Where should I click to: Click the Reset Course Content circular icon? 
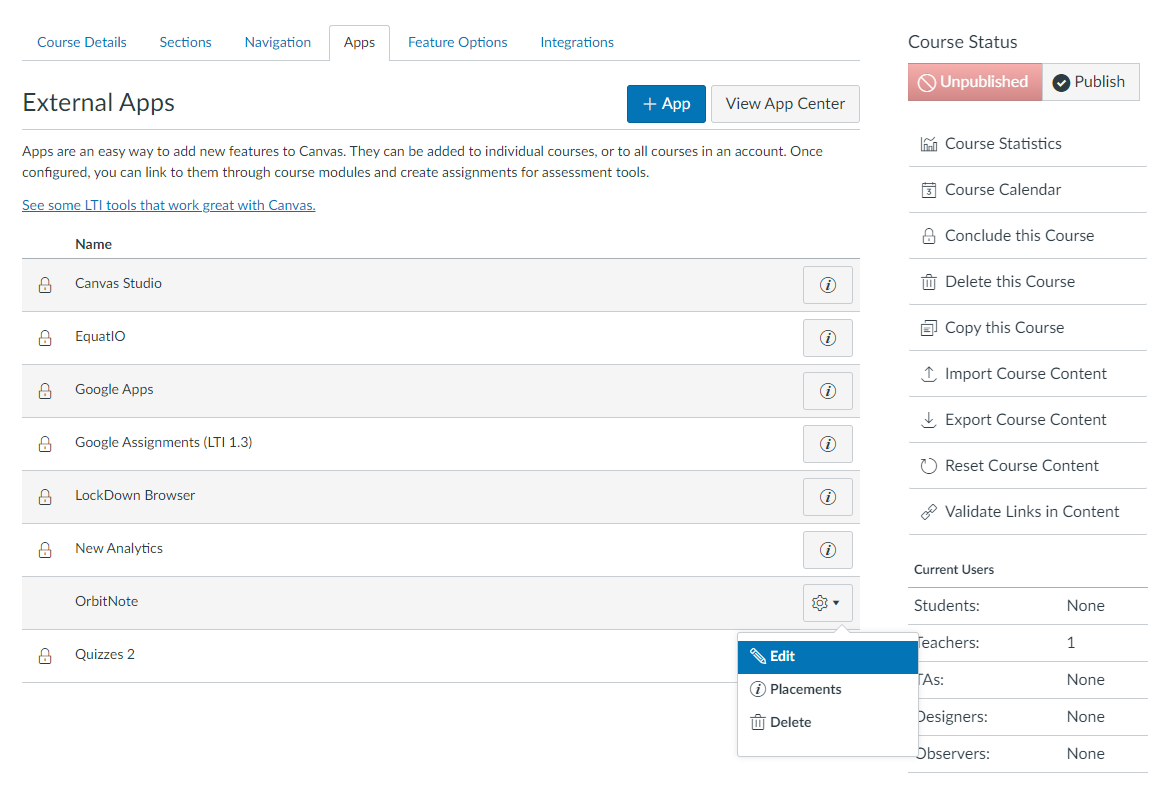(x=929, y=466)
